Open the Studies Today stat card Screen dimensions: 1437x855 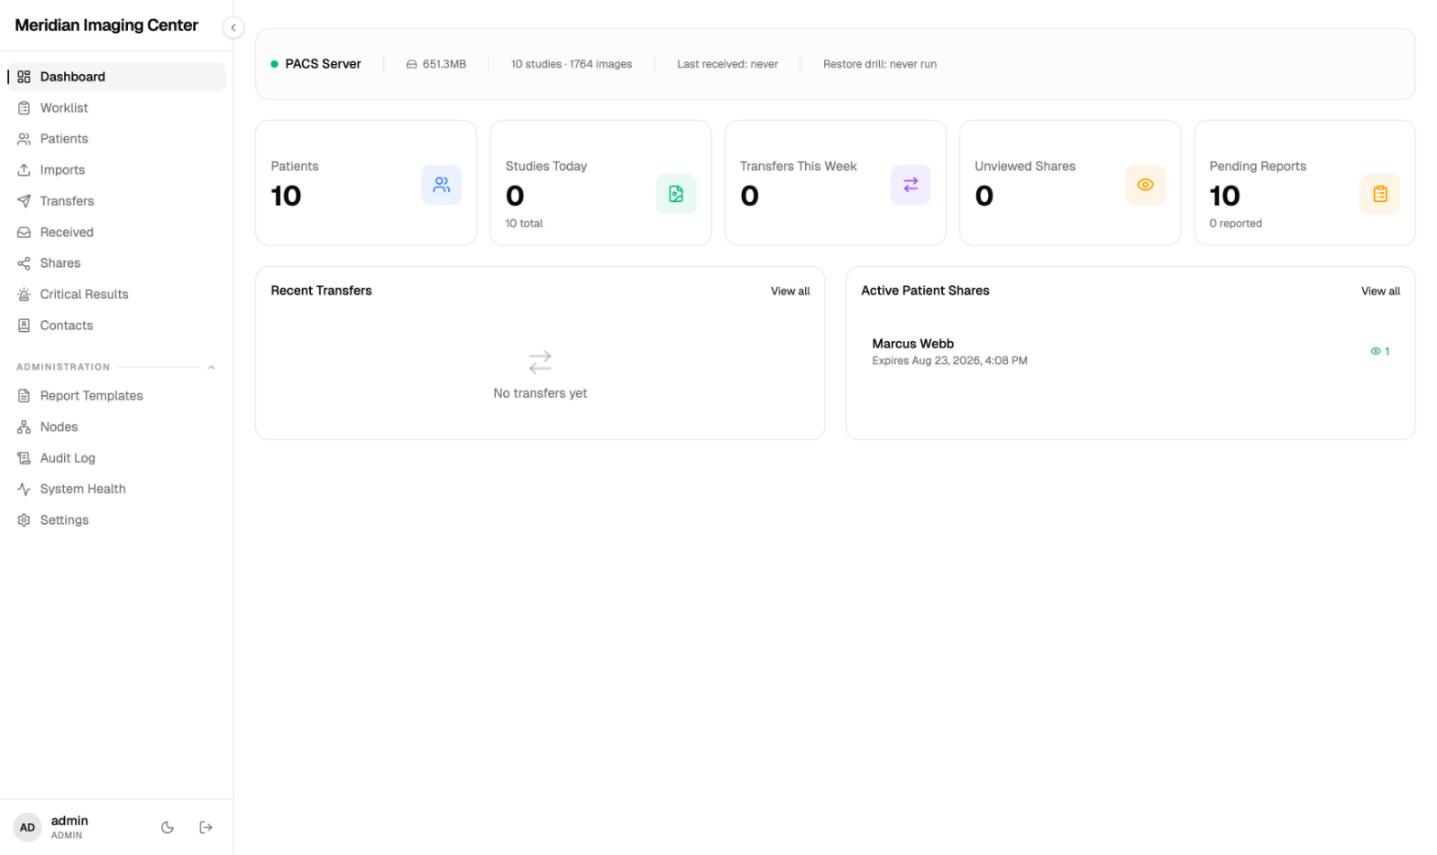[x=601, y=183]
